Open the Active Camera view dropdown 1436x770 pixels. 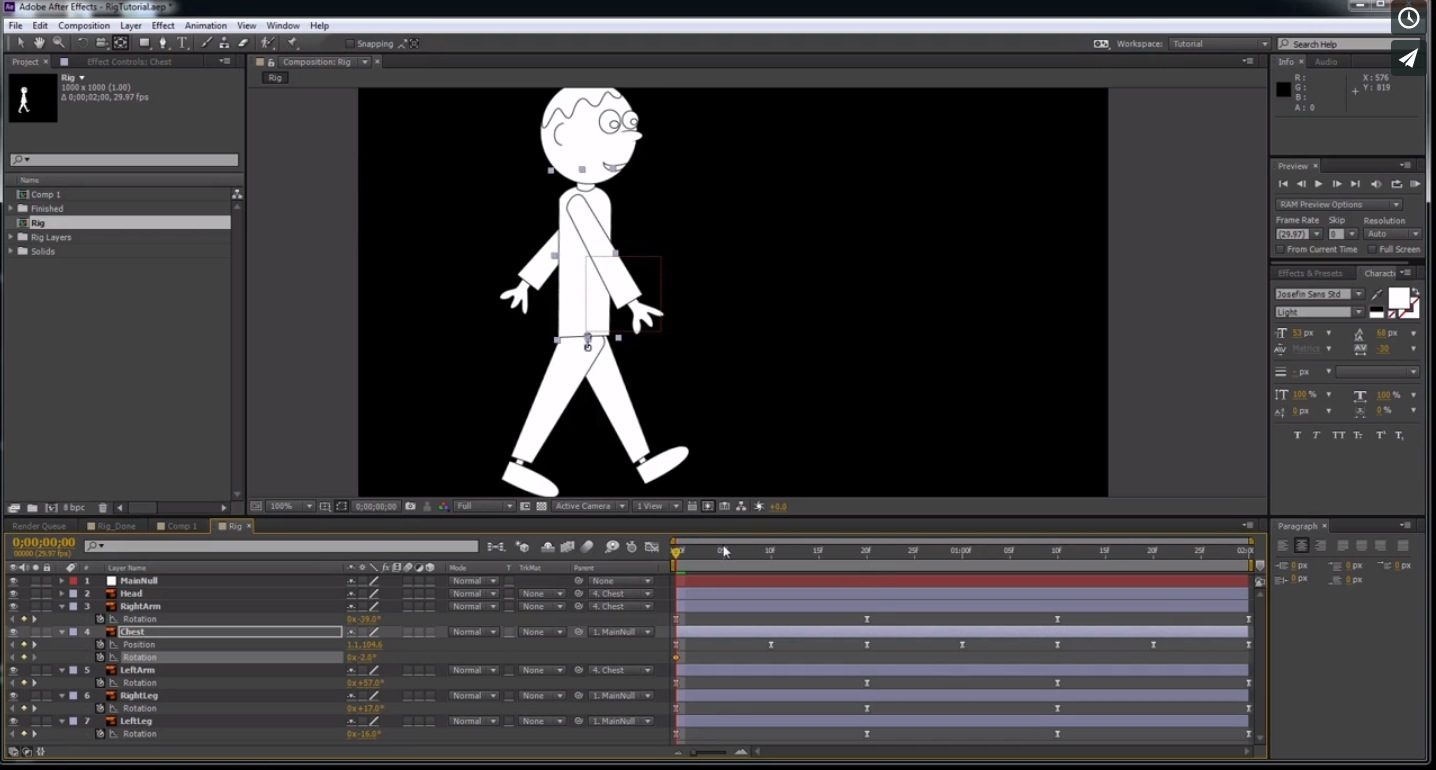pos(590,506)
